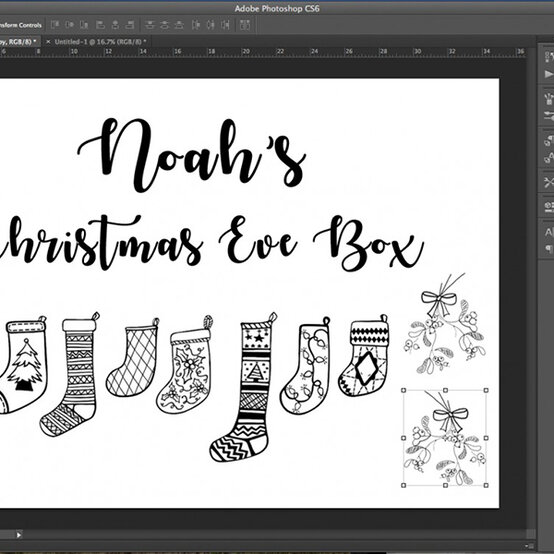Select the "Noah's" script text on canvas
Image resolution: width=554 pixels, height=554 pixels.
[x=192, y=155]
